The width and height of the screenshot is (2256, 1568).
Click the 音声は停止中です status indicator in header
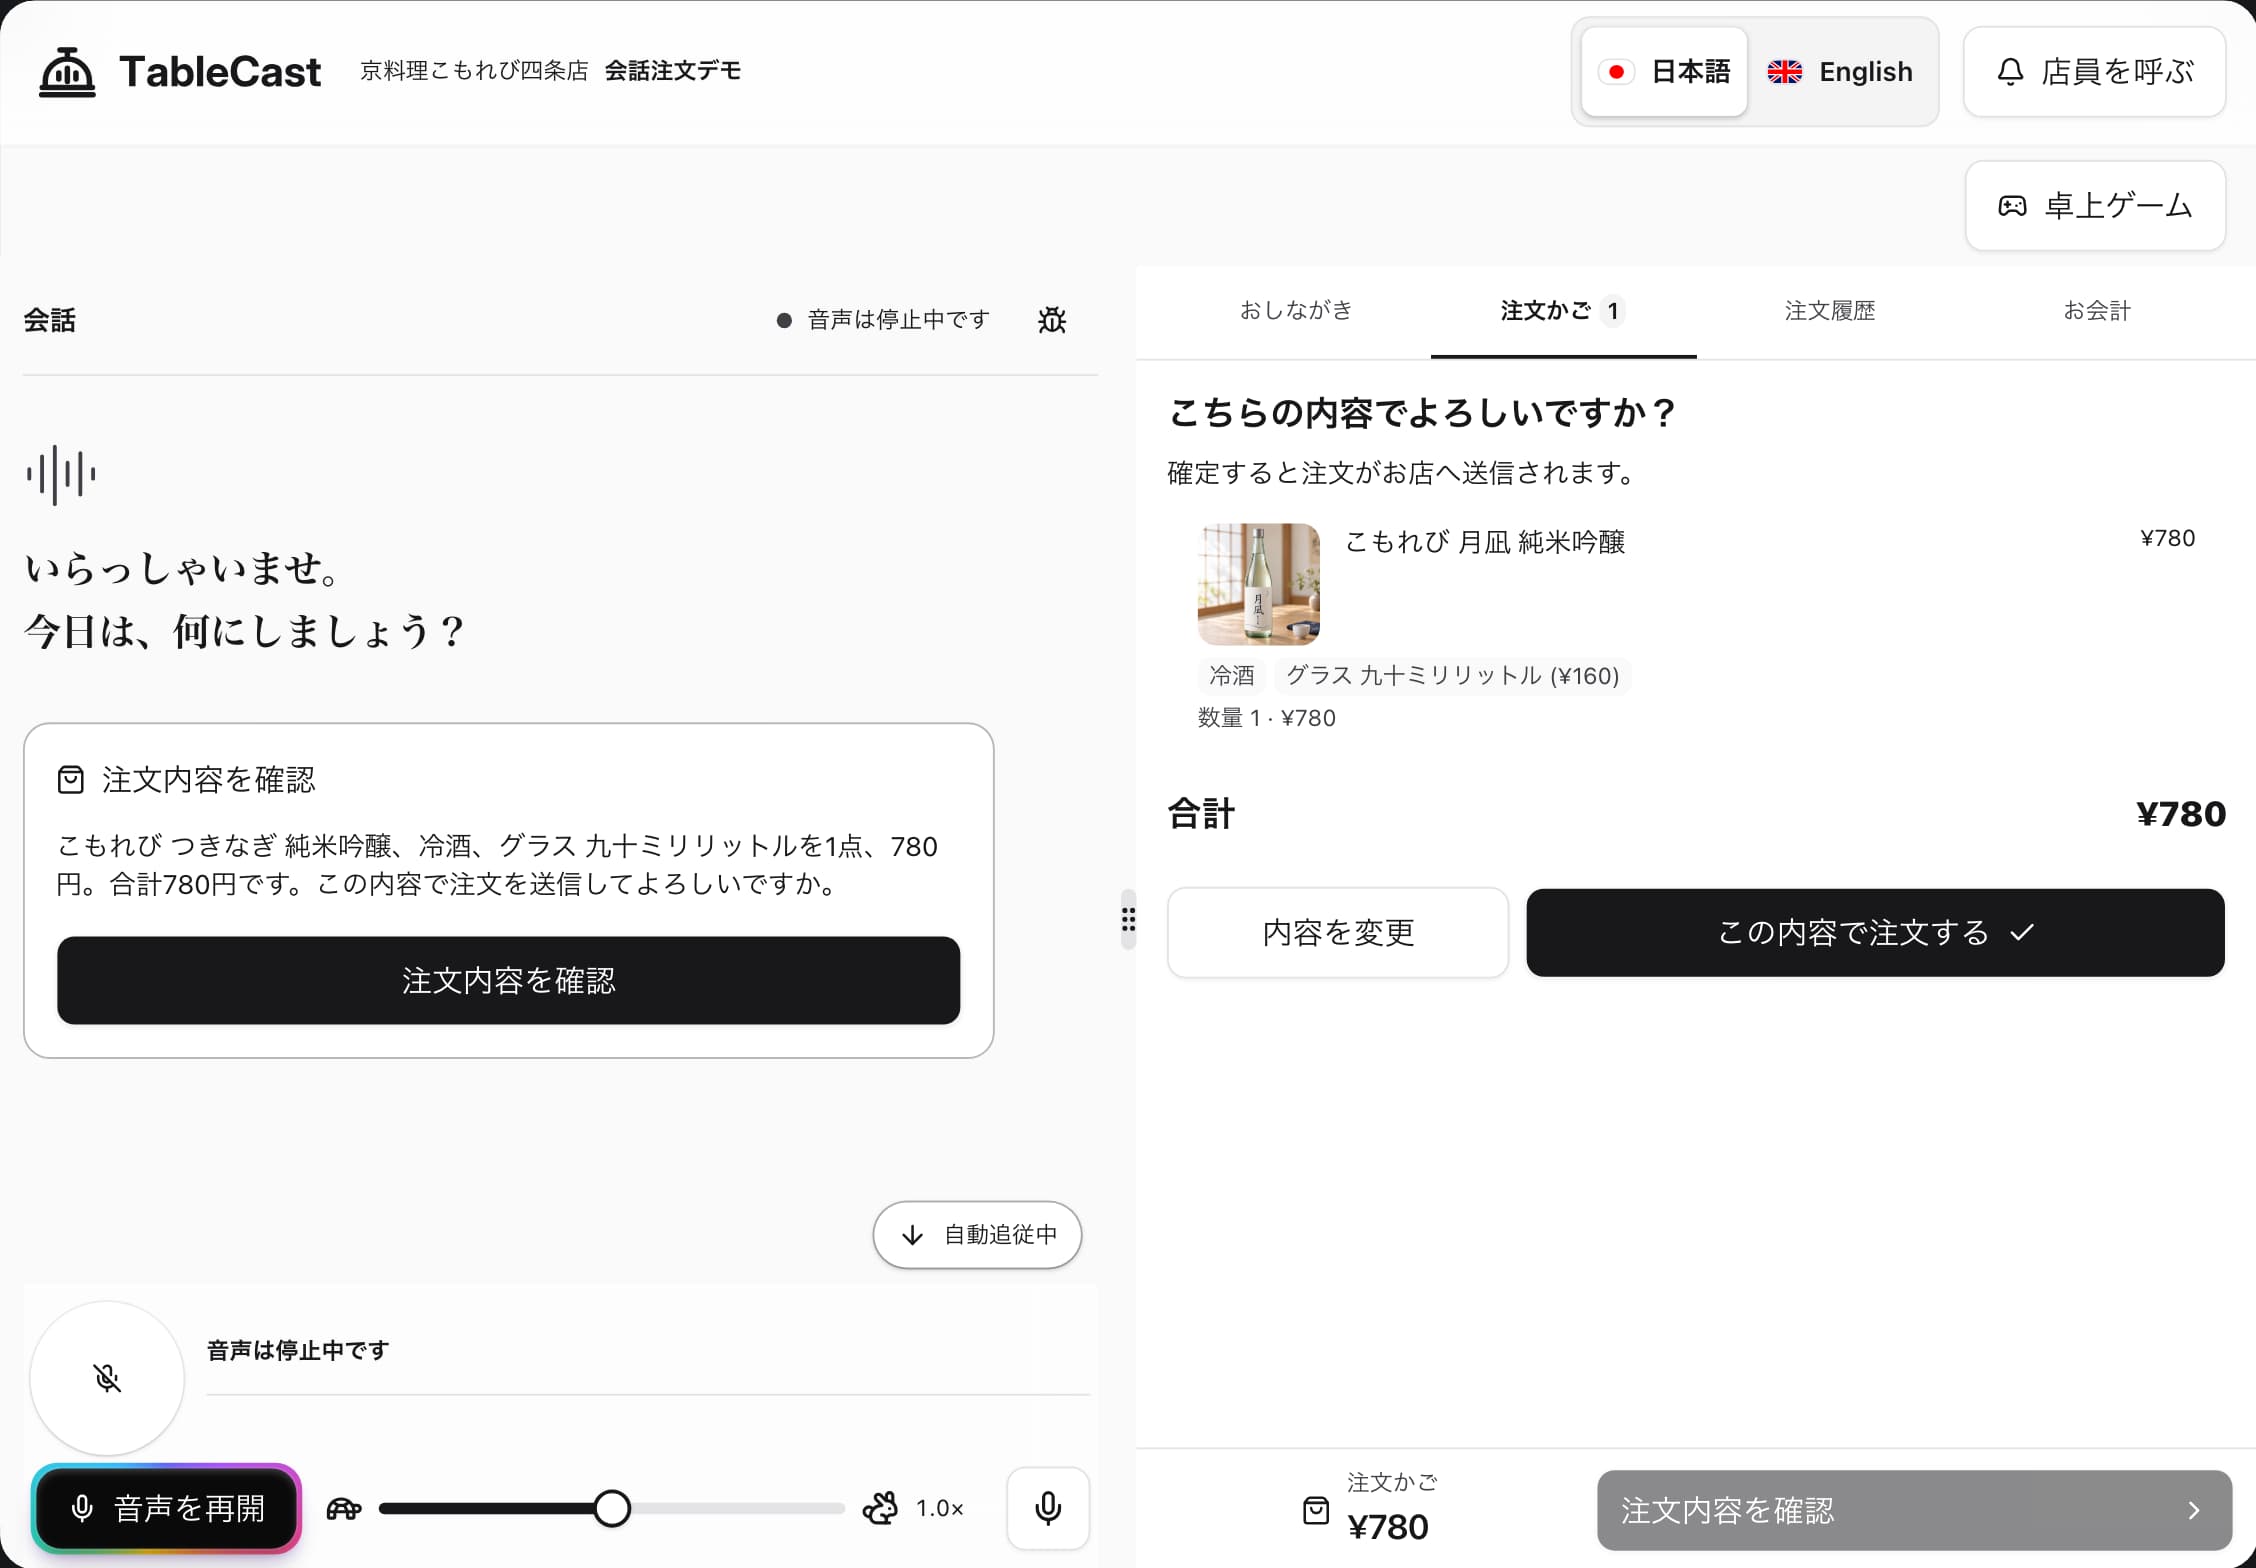click(x=884, y=320)
